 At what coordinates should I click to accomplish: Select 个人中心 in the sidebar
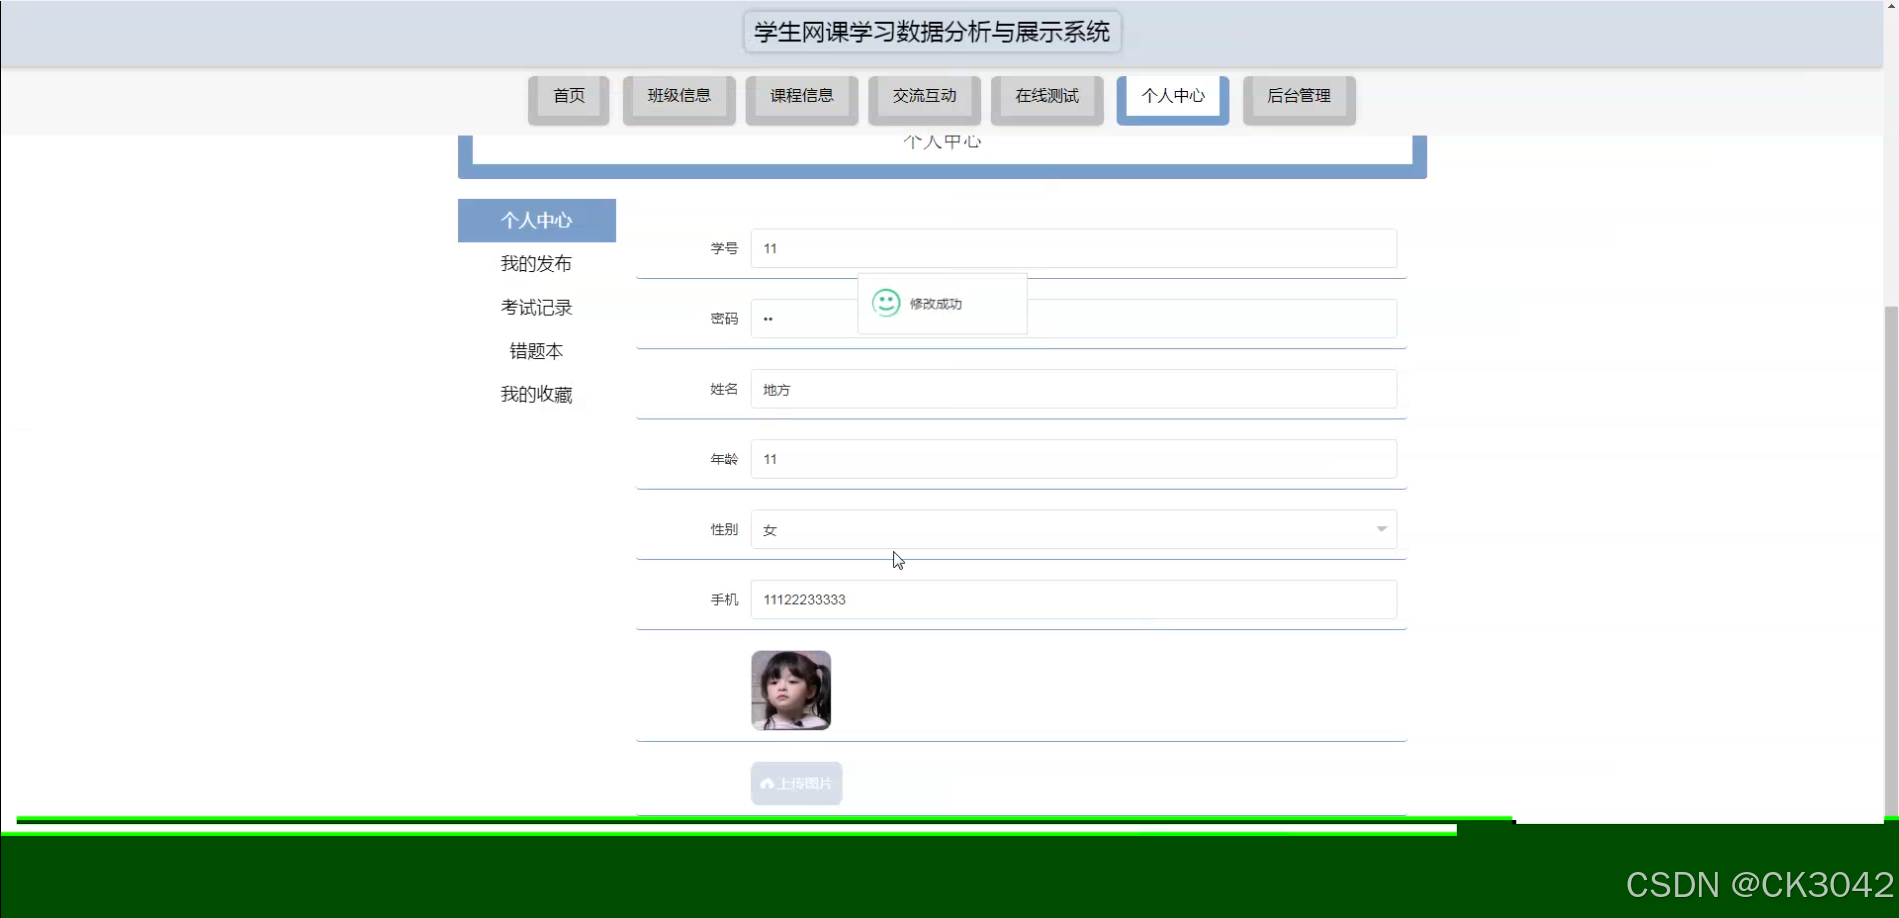click(536, 220)
